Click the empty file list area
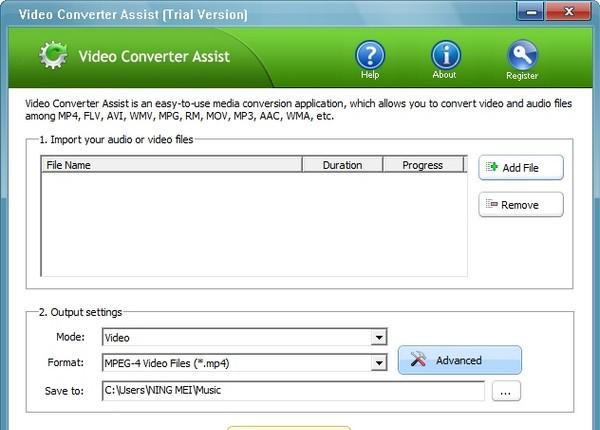Viewport: 600px width, 430px height. pos(254,224)
